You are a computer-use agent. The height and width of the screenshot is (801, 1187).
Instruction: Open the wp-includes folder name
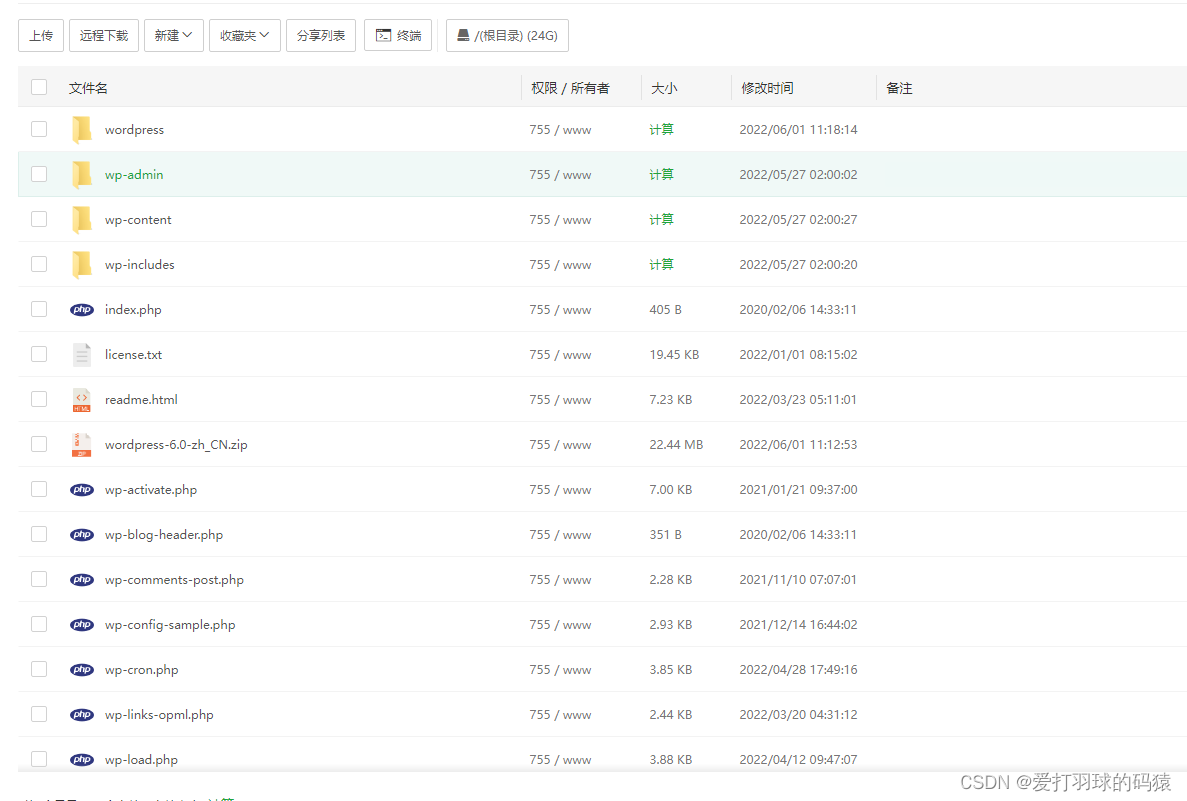click(139, 264)
